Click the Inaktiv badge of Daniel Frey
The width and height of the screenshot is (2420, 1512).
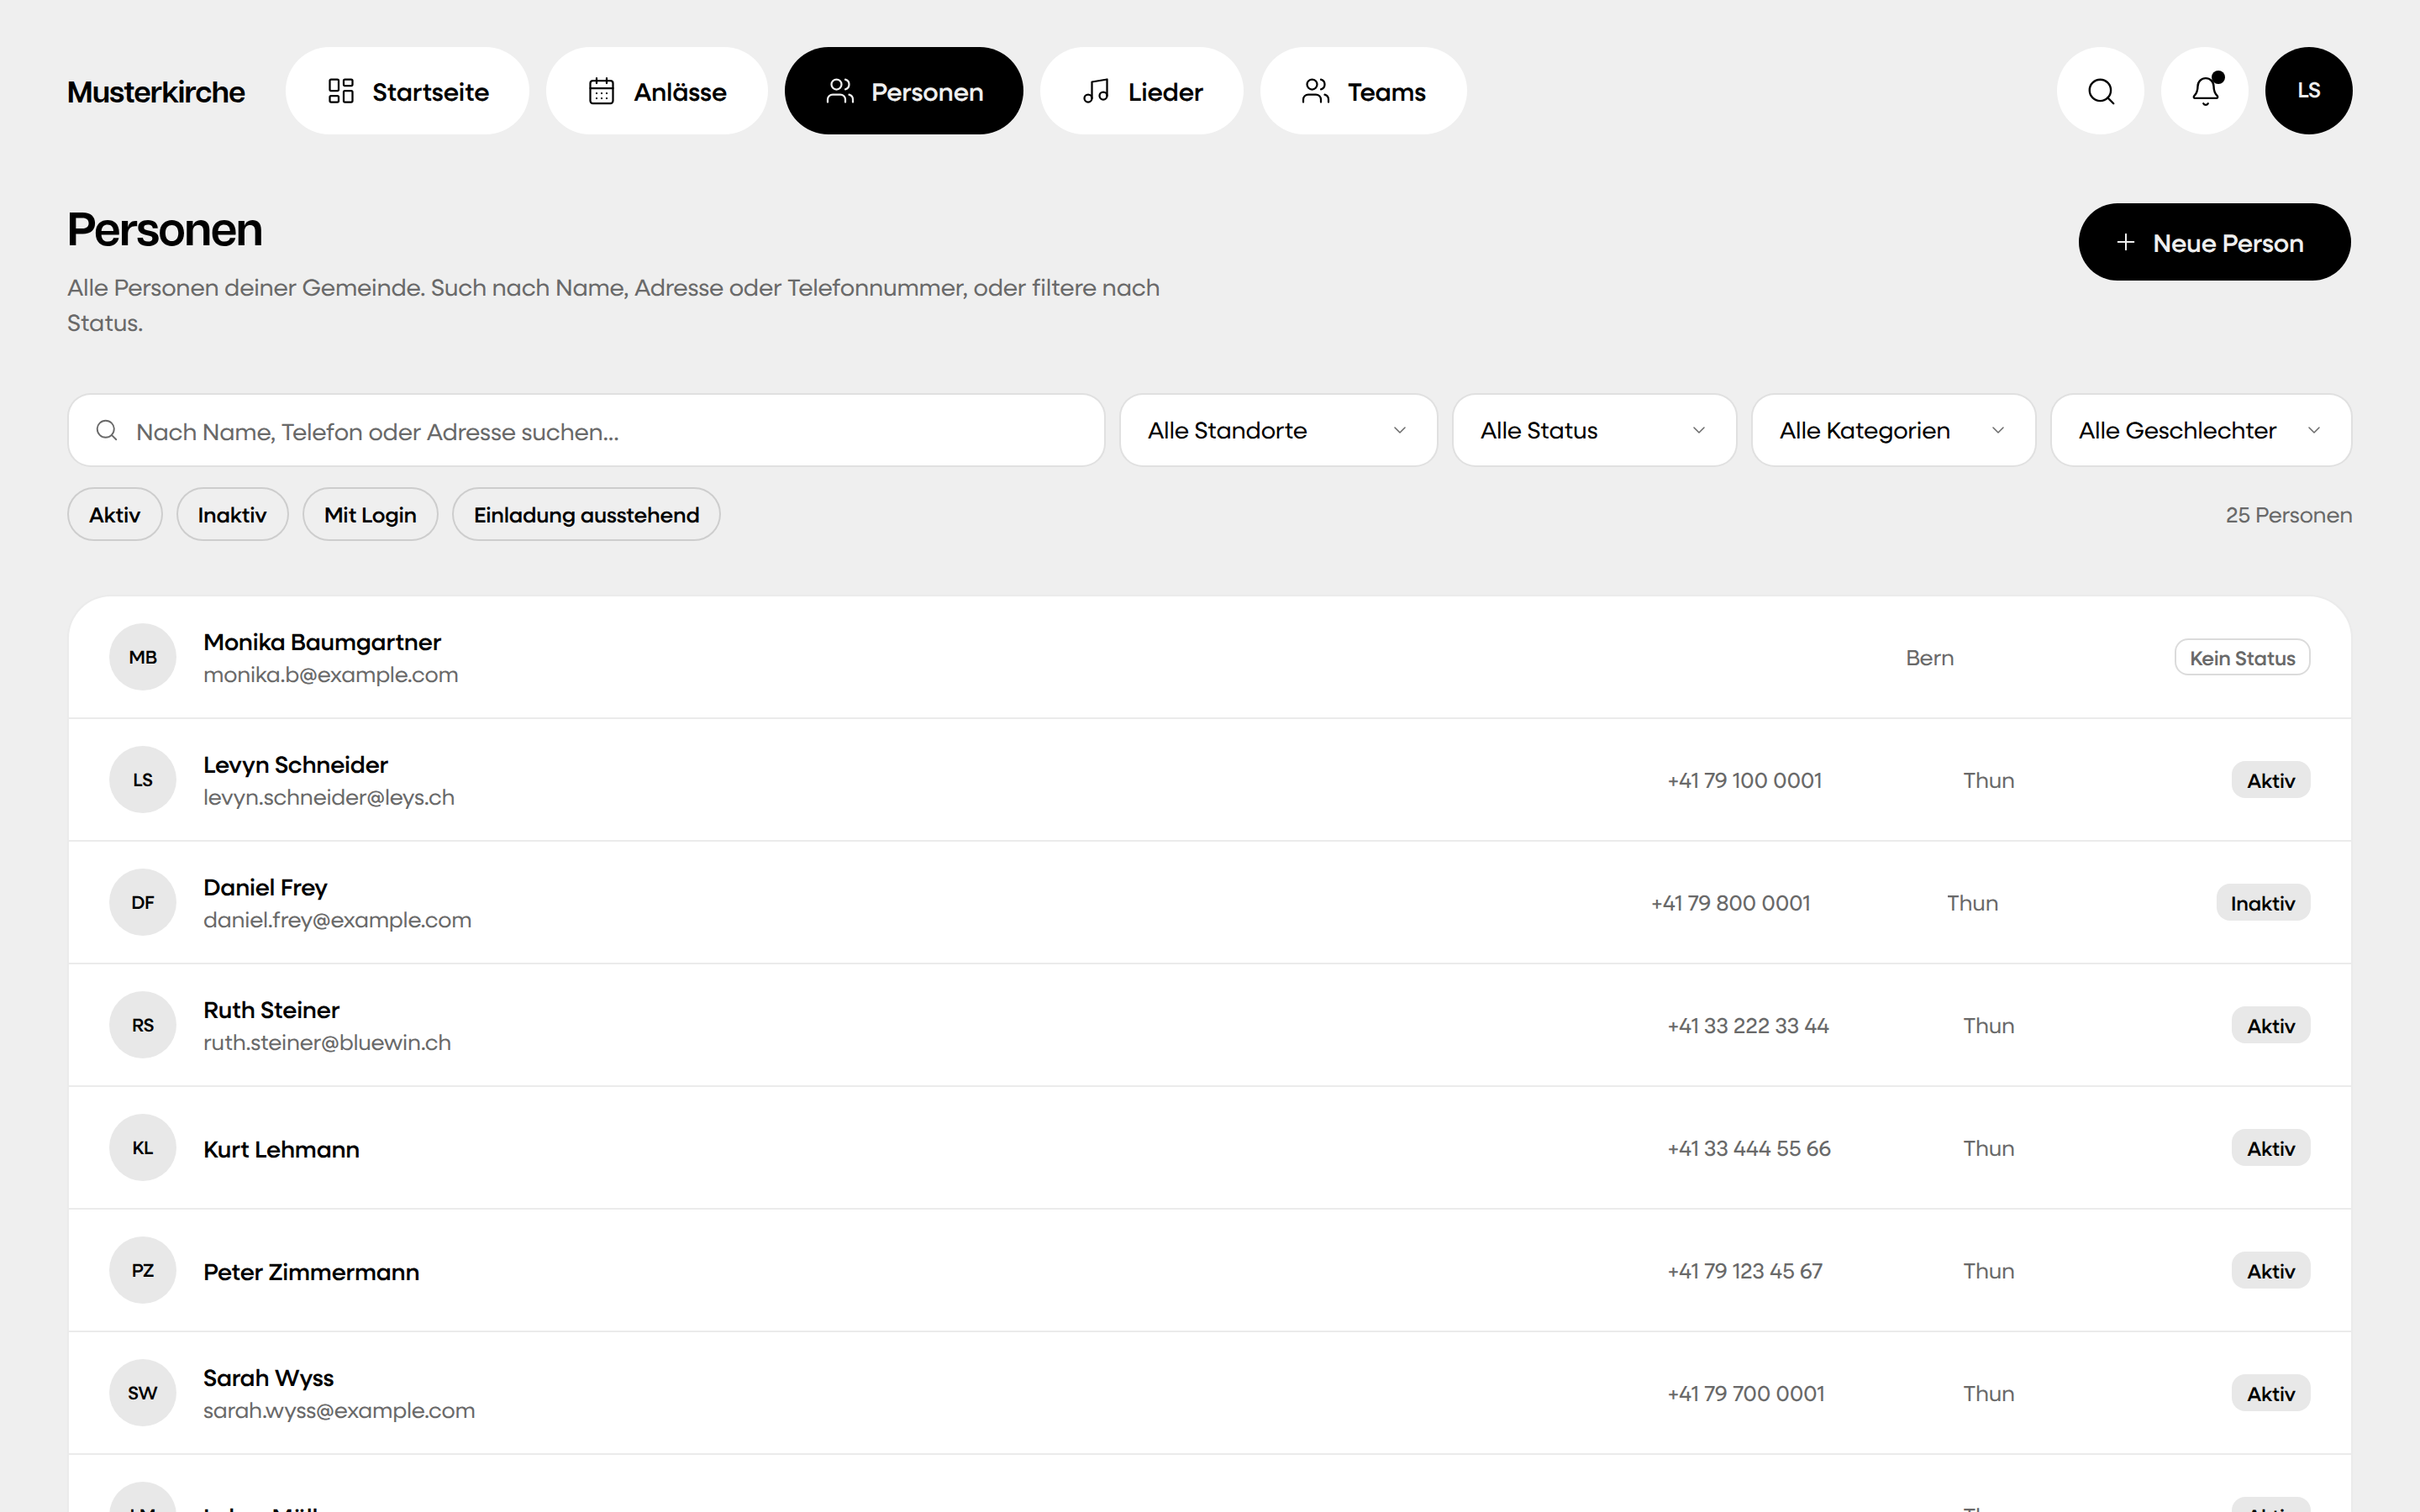[x=2263, y=903]
